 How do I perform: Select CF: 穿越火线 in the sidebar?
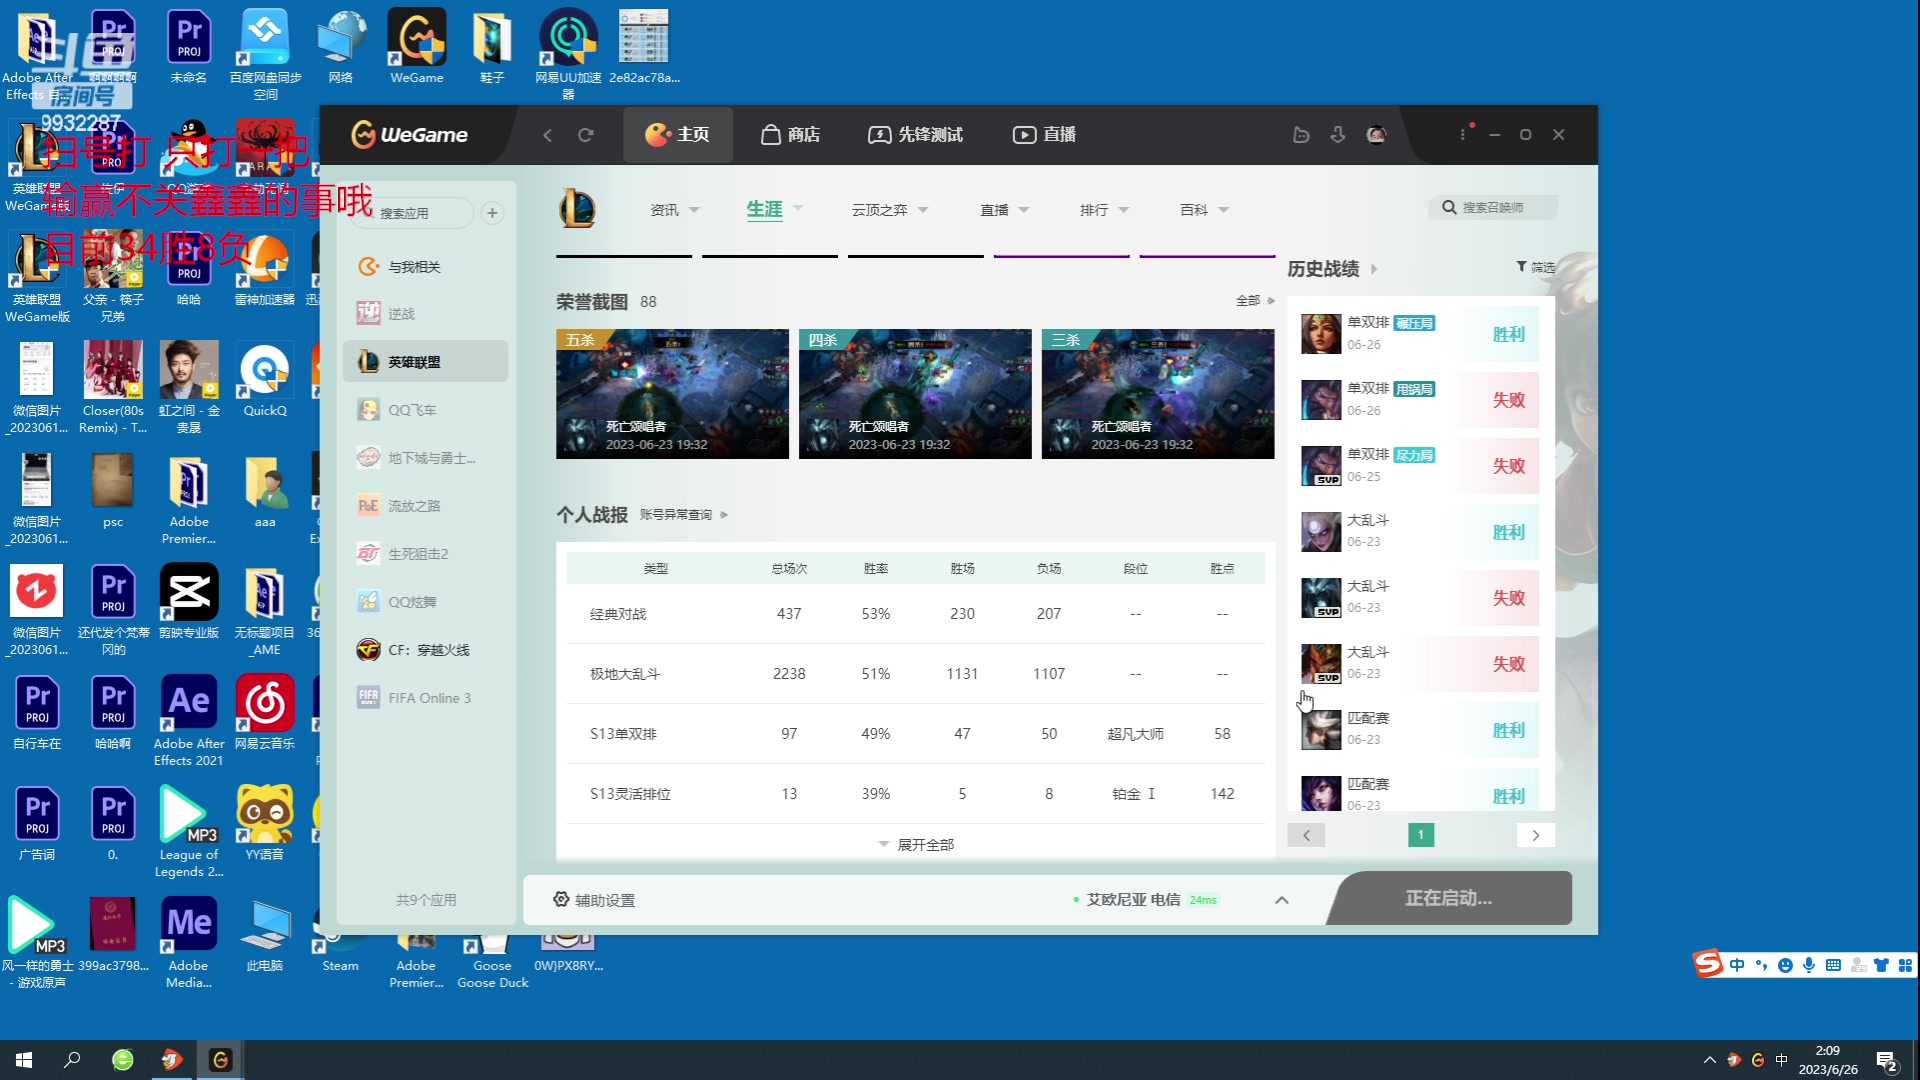pyautogui.click(x=427, y=650)
